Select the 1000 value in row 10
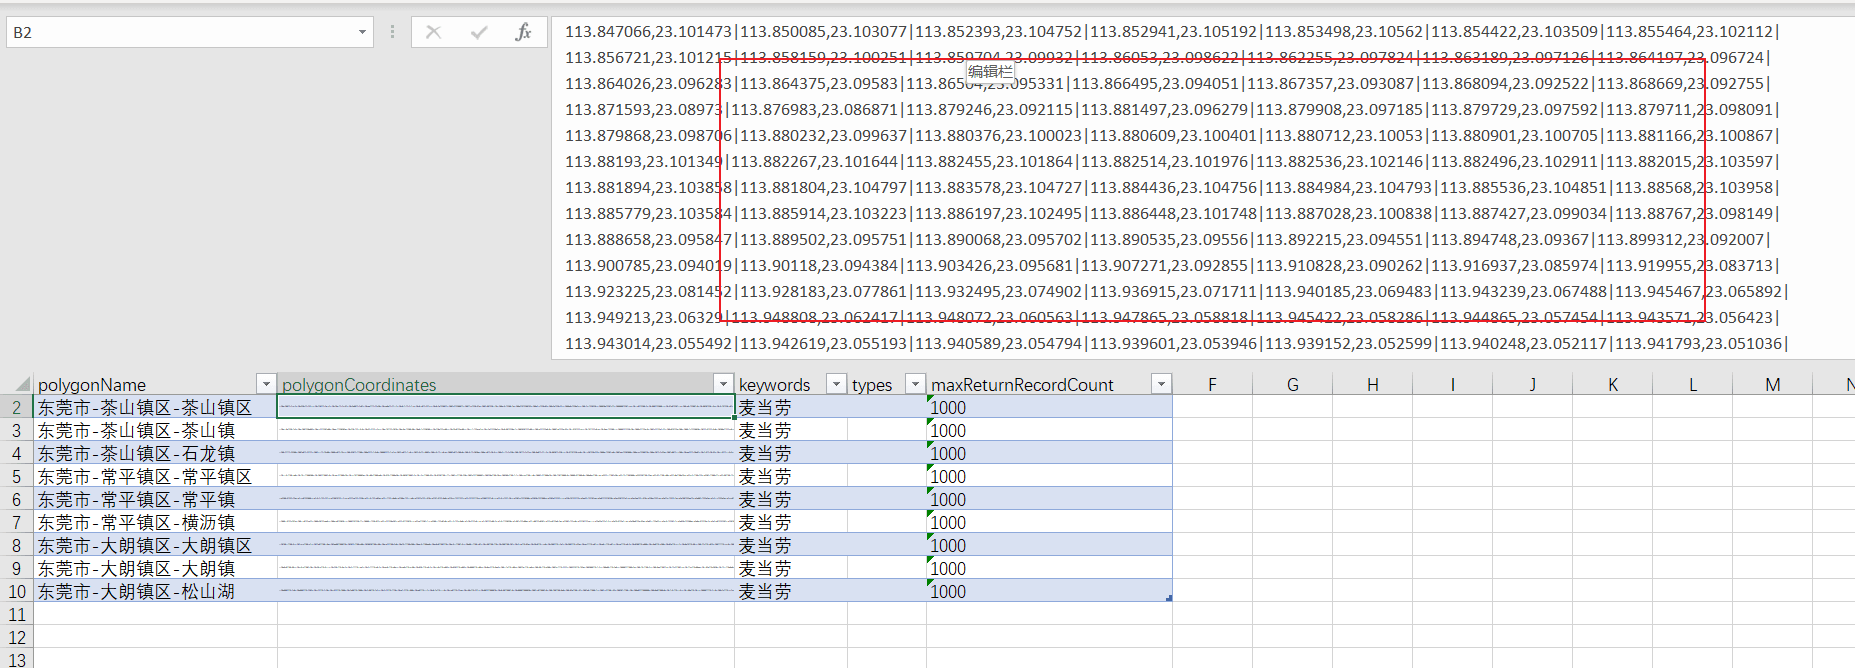Viewport: 1855px width, 668px height. pyautogui.click(x=1049, y=591)
